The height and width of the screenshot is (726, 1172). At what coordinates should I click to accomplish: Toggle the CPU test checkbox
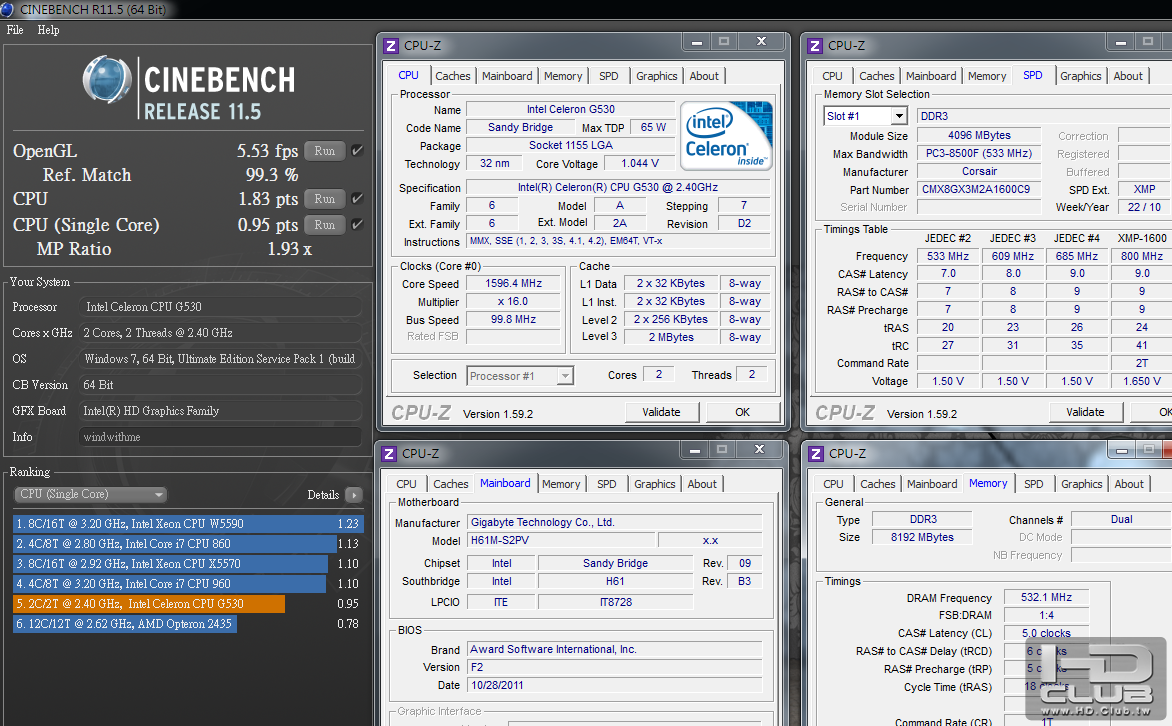357,198
